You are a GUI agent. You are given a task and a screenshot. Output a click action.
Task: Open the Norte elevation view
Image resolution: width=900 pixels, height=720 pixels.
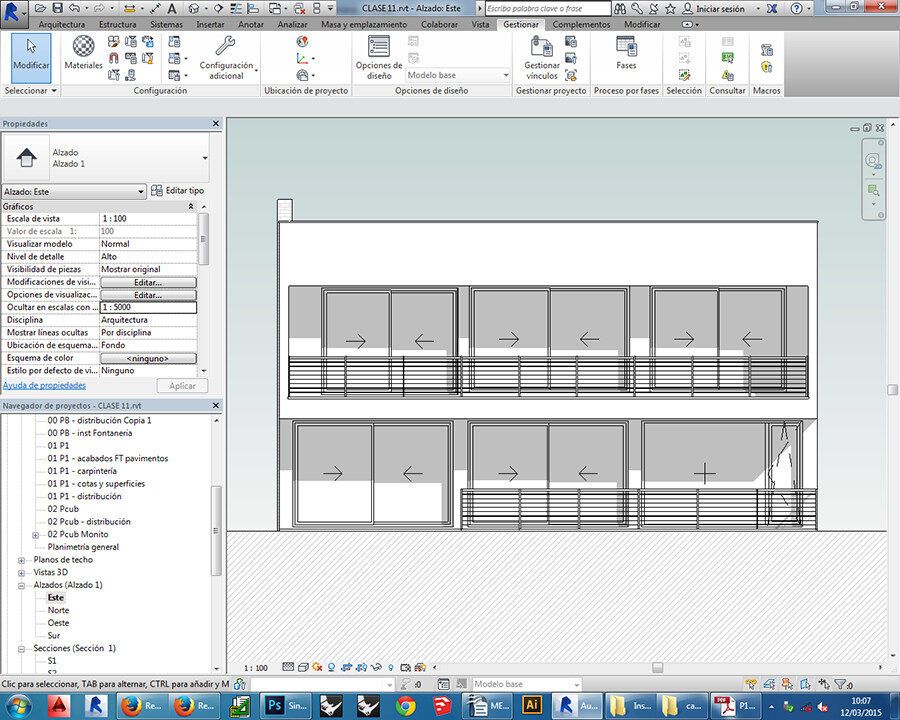(58, 610)
